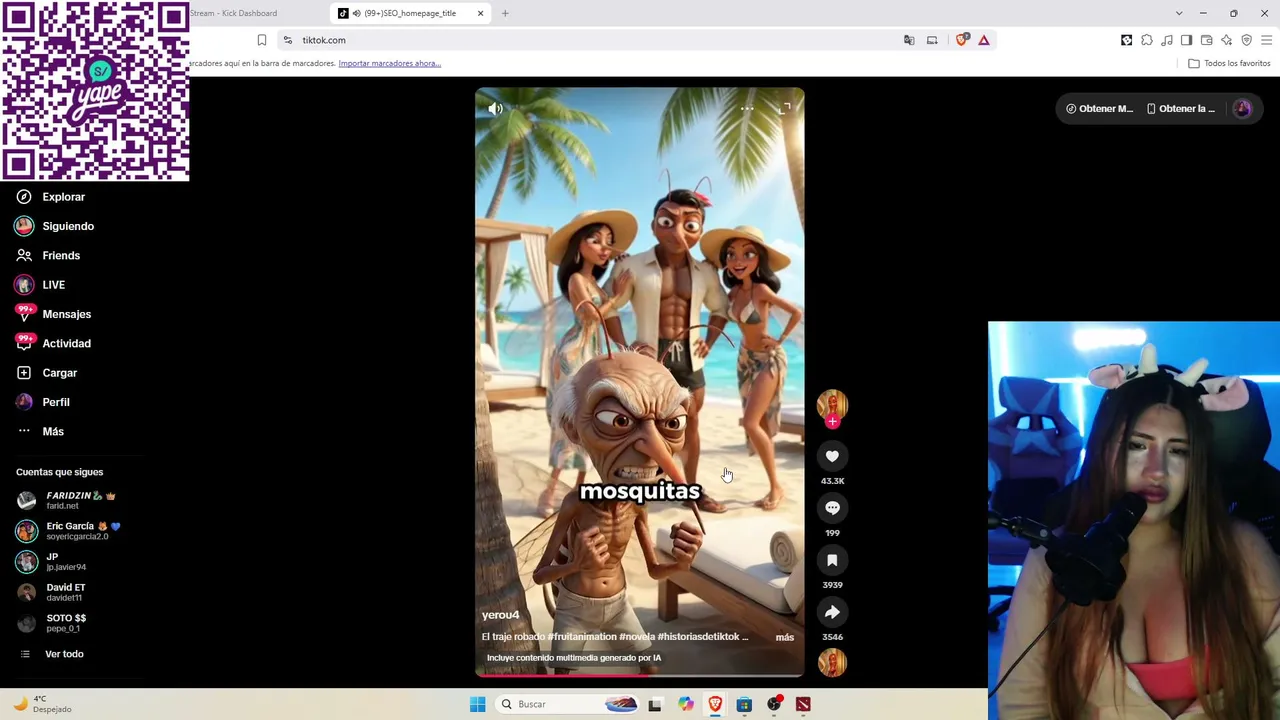Click Importar marcadores ahora link
This screenshot has height=720, width=1280.
[390, 63]
